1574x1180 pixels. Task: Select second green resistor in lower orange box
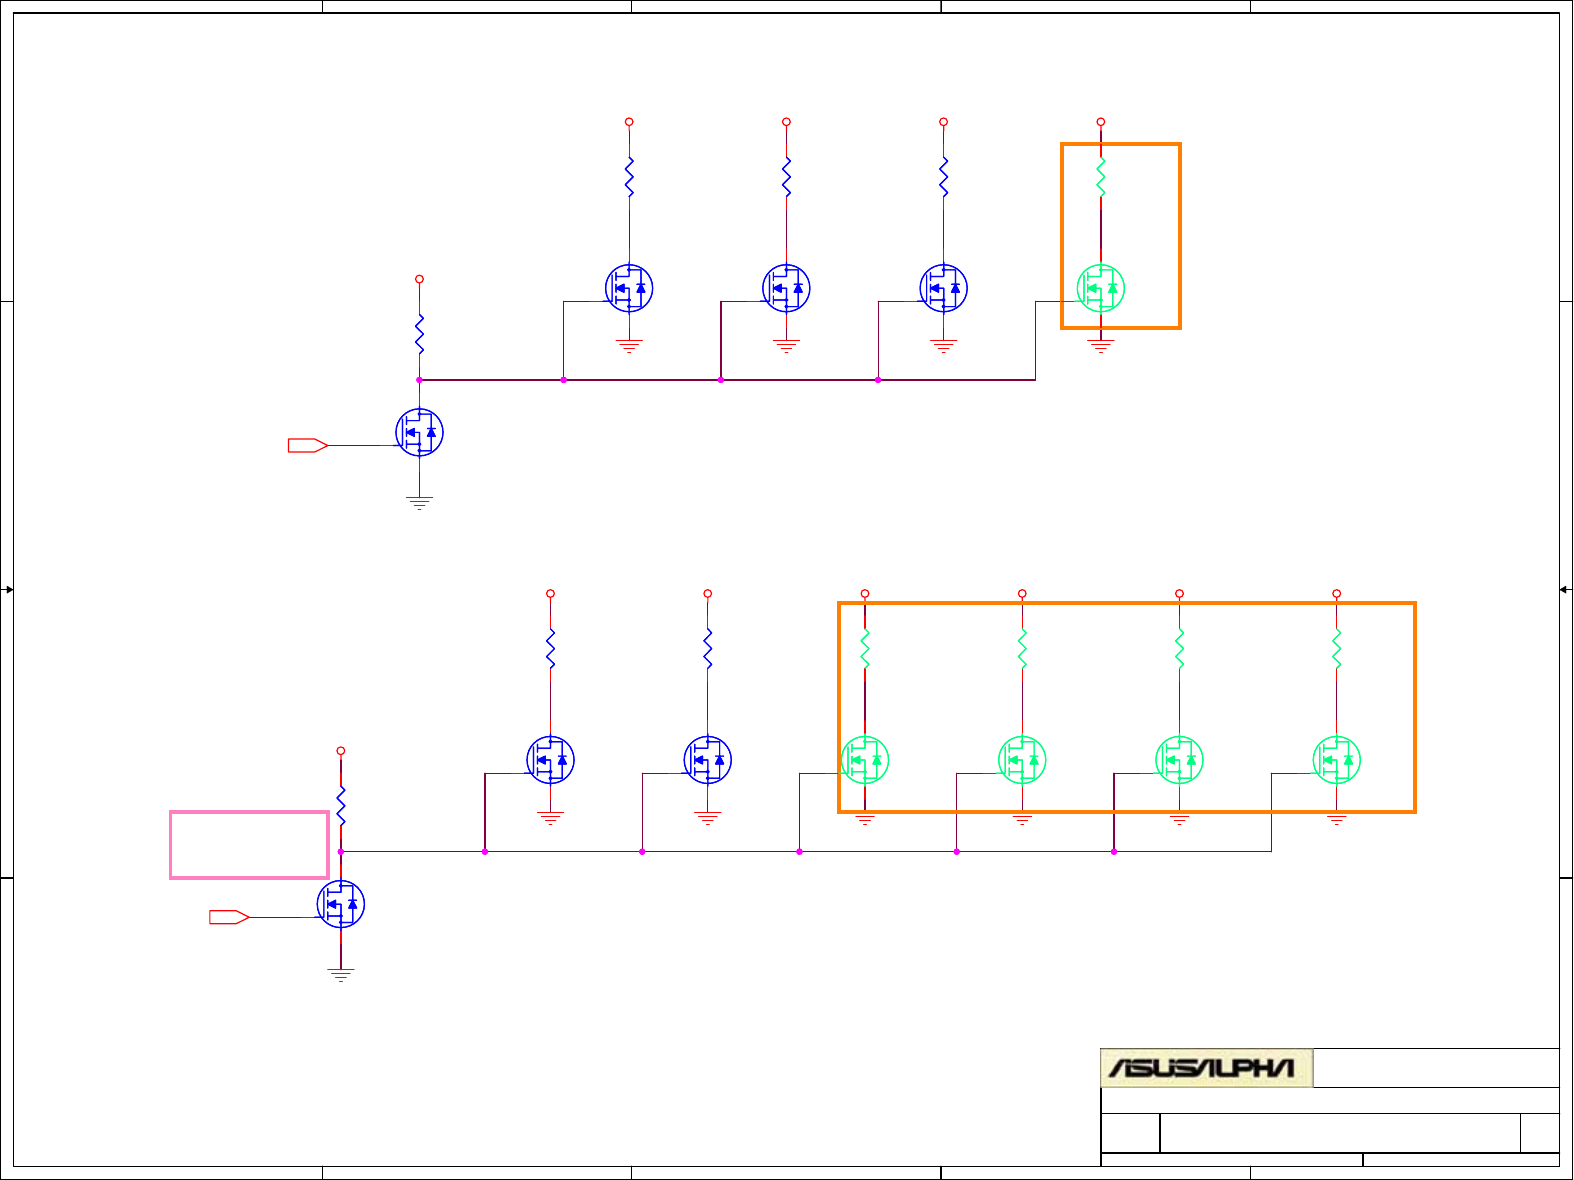[x=1022, y=648]
